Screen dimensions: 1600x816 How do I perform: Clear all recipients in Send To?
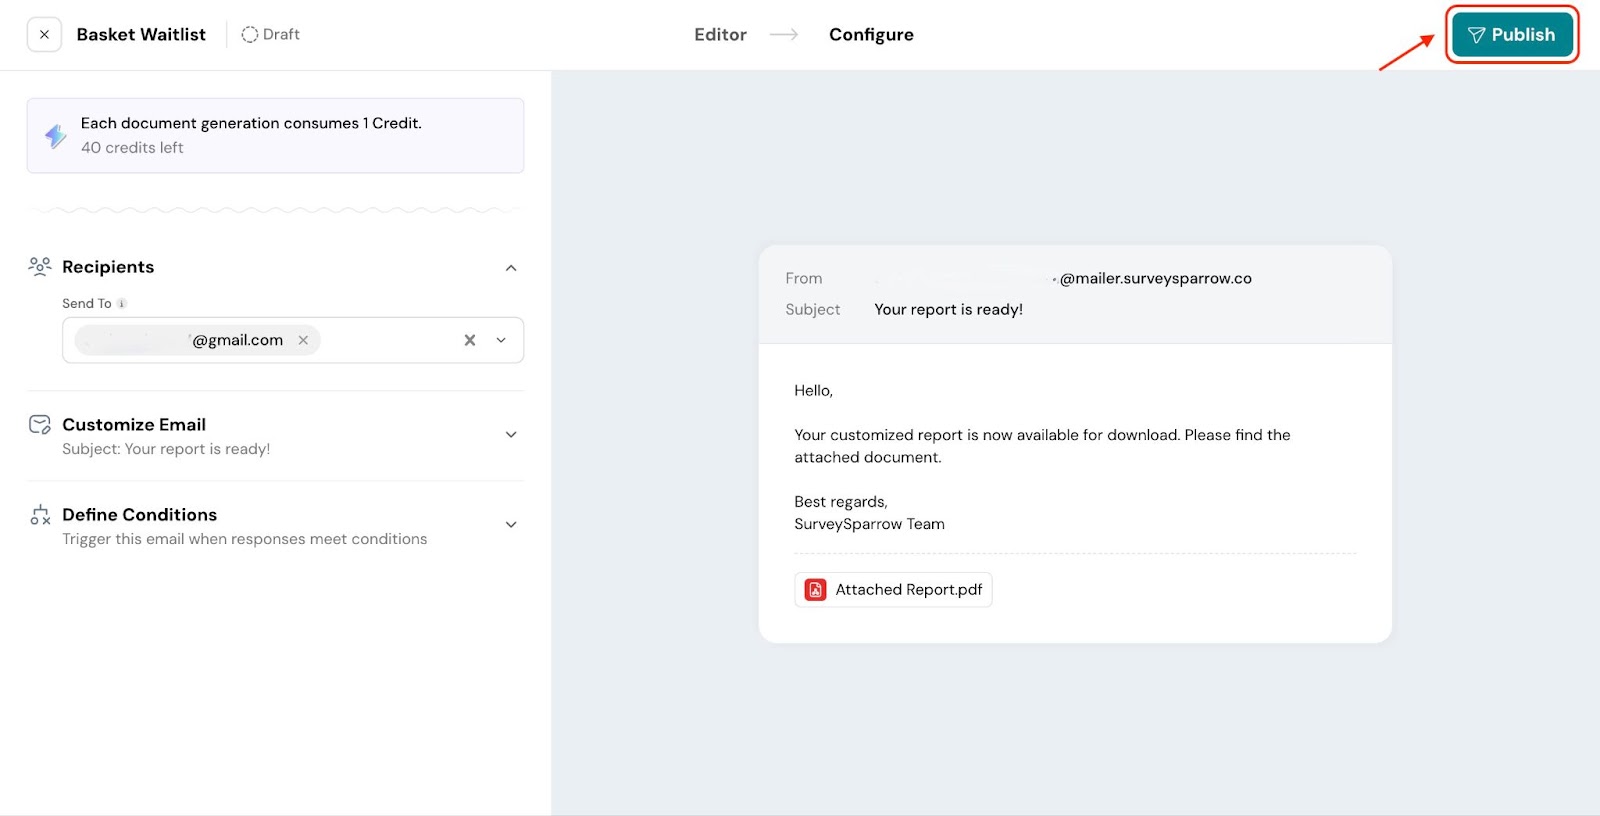(469, 340)
